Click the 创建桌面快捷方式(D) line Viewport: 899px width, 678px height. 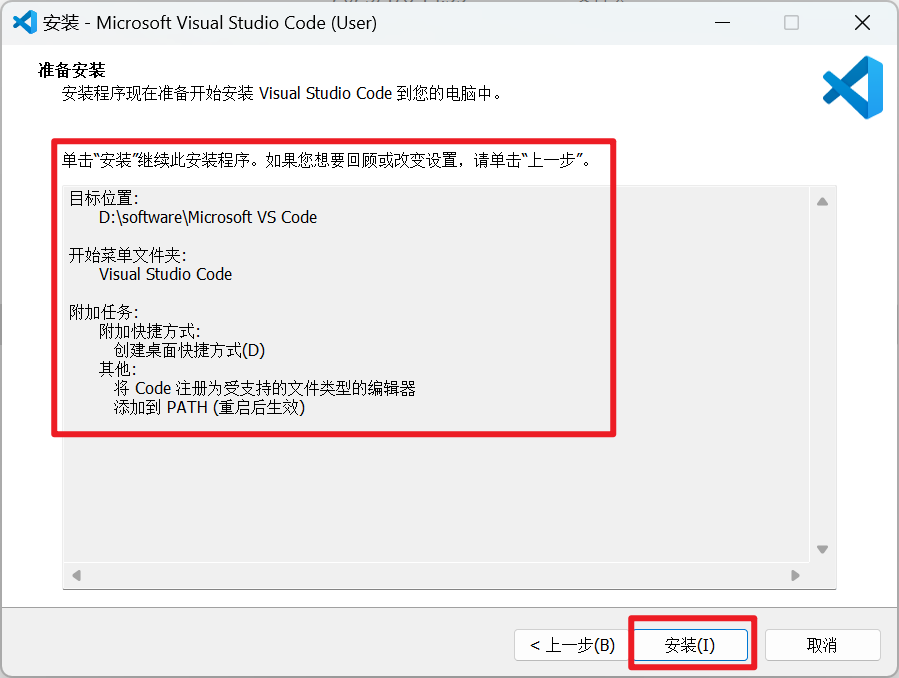(x=189, y=350)
